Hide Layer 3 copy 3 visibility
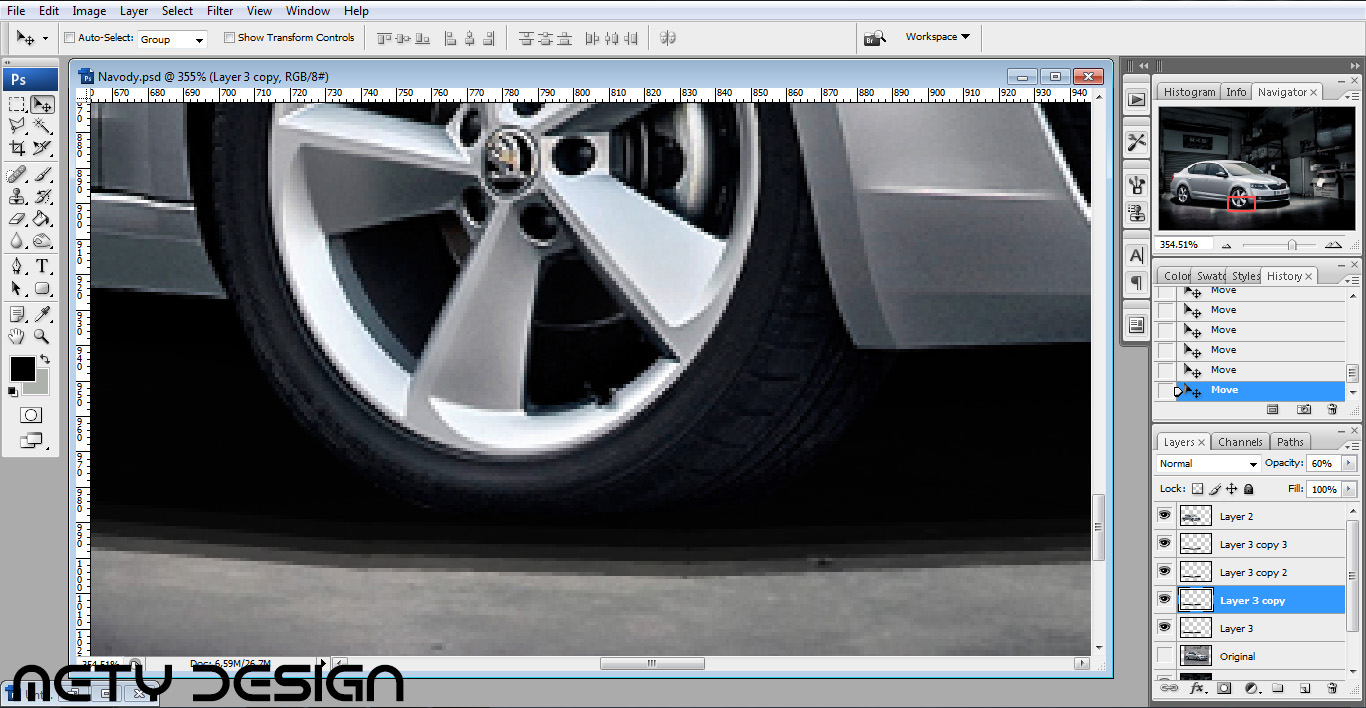 1164,544
